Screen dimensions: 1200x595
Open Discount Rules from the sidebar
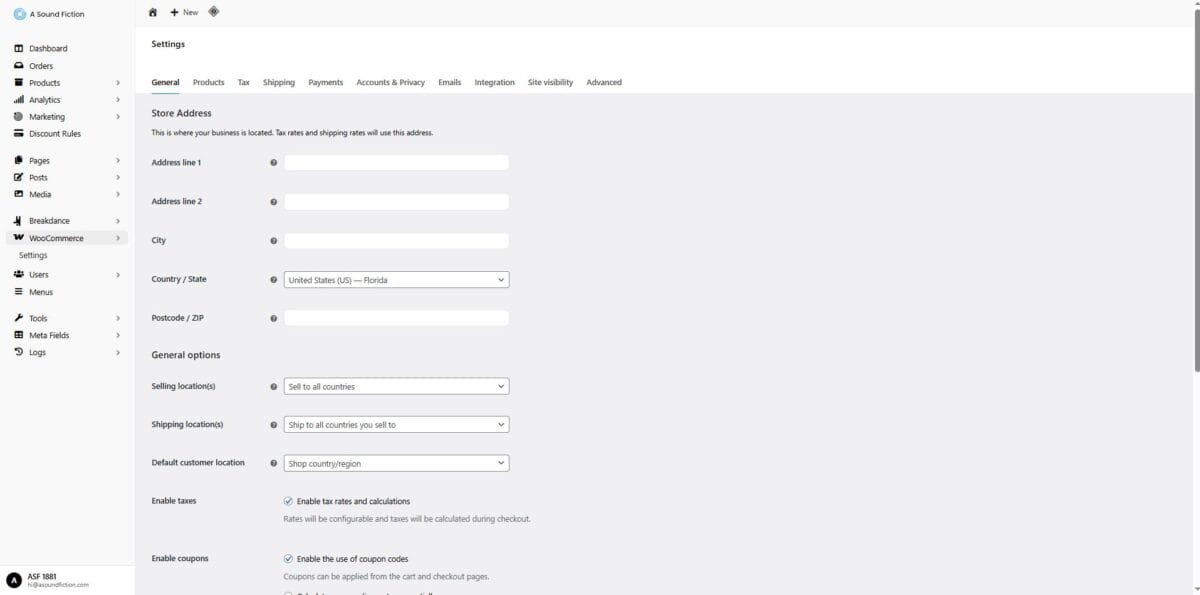[x=55, y=133]
